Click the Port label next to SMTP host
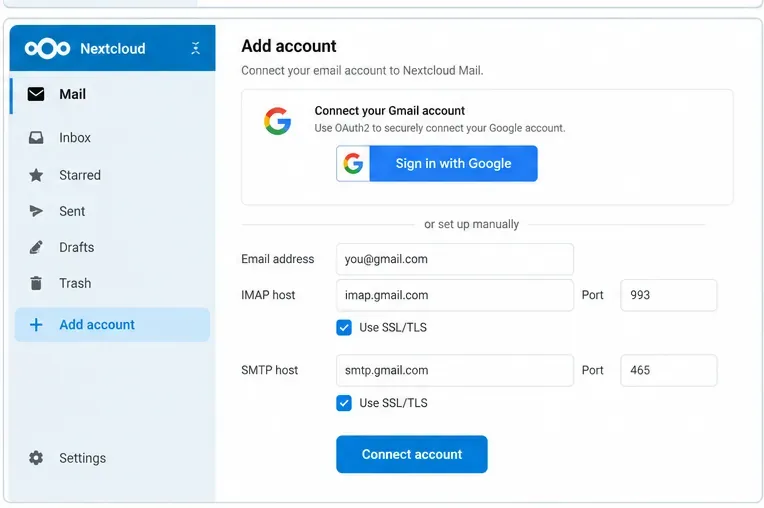The height and width of the screenshot is (508, 764). [x=592, y=370]
